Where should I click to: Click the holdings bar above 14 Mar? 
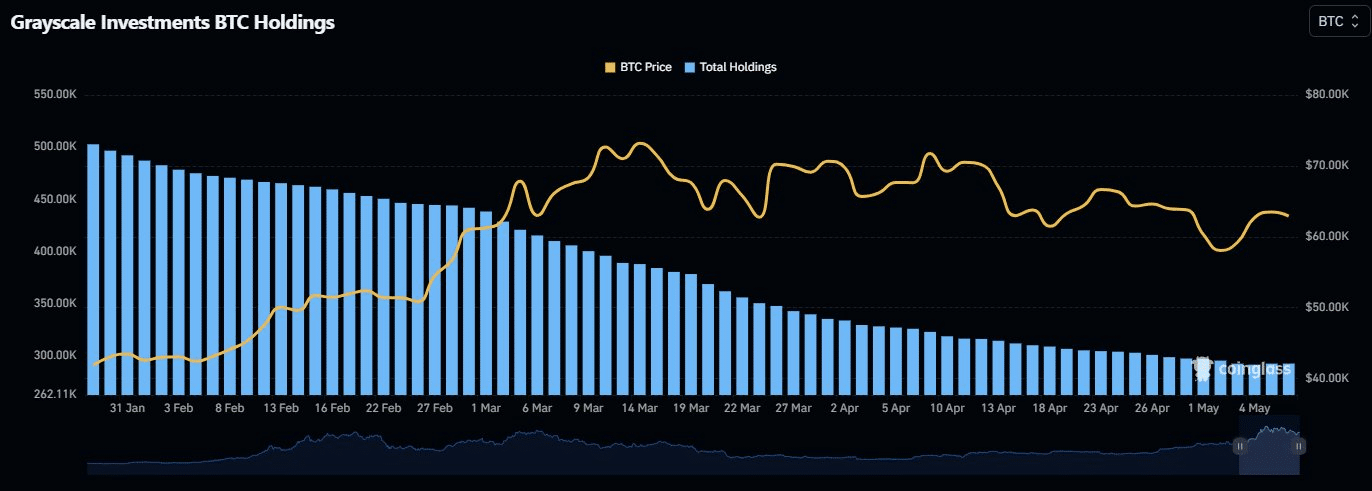pyautogui.click(x=639, y=329)
